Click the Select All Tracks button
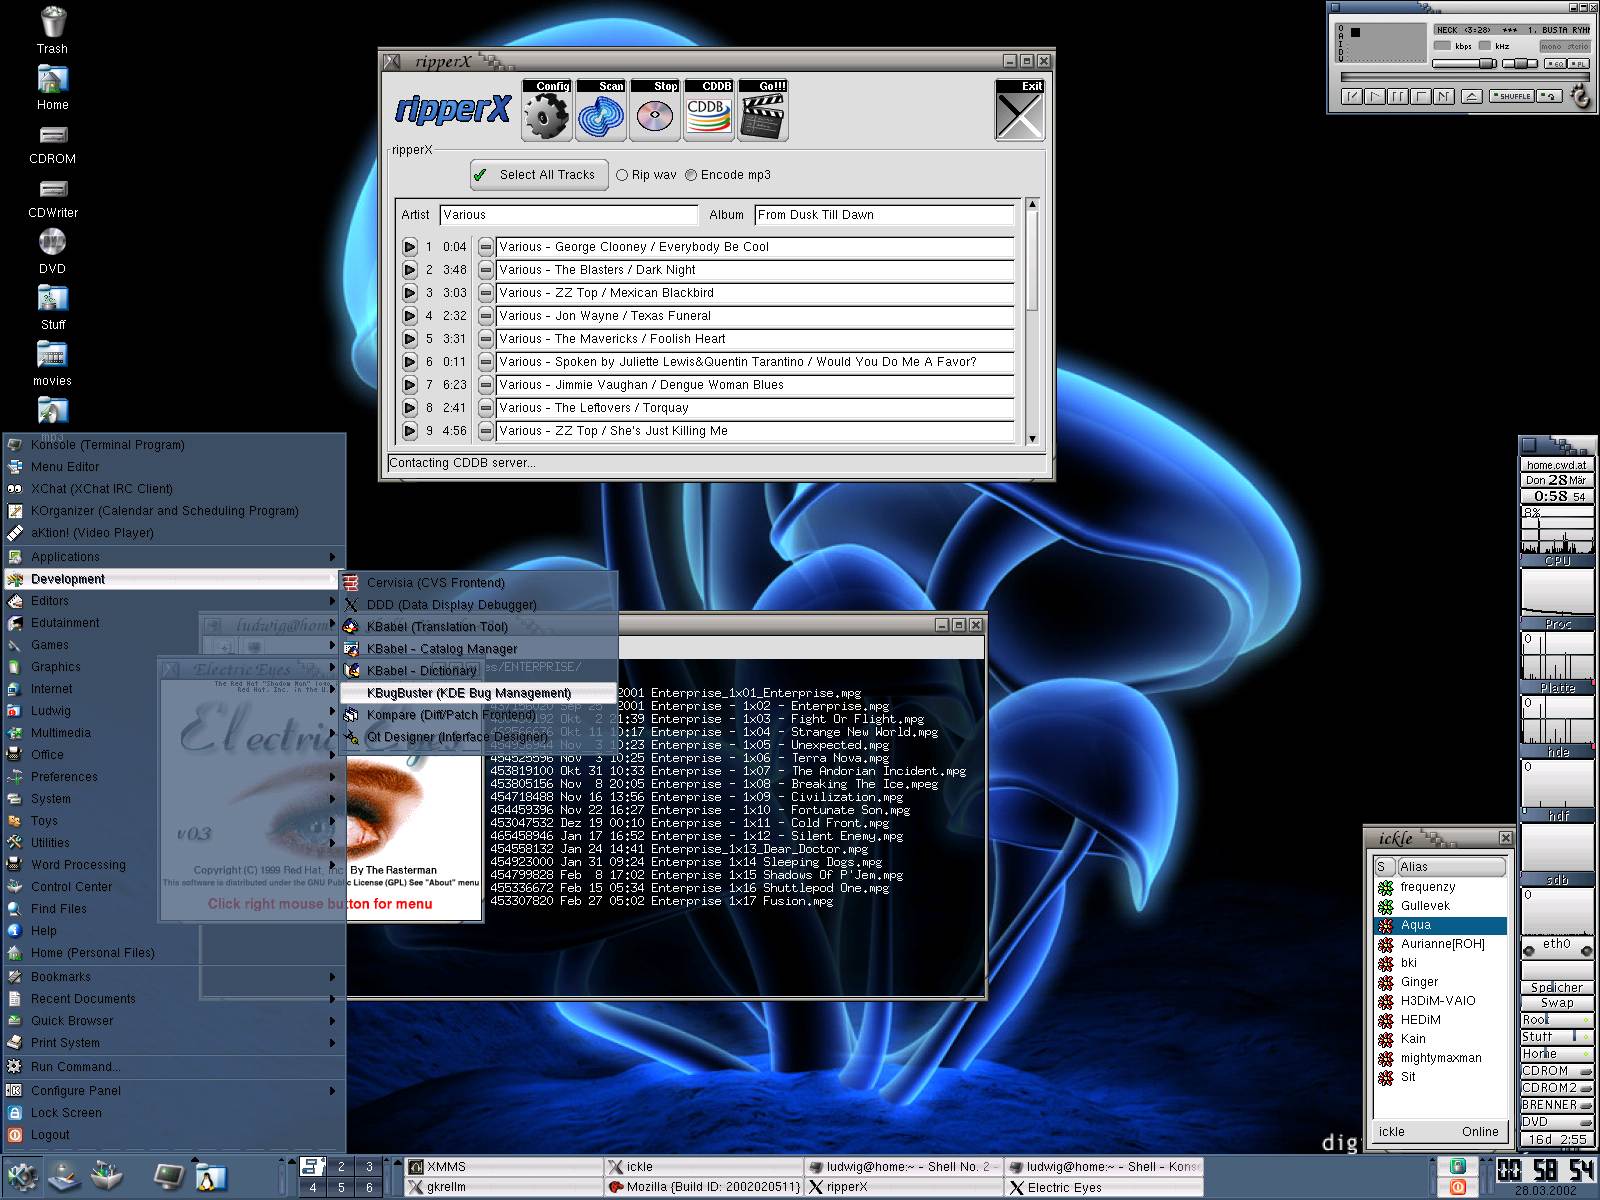 pos(538,175)
